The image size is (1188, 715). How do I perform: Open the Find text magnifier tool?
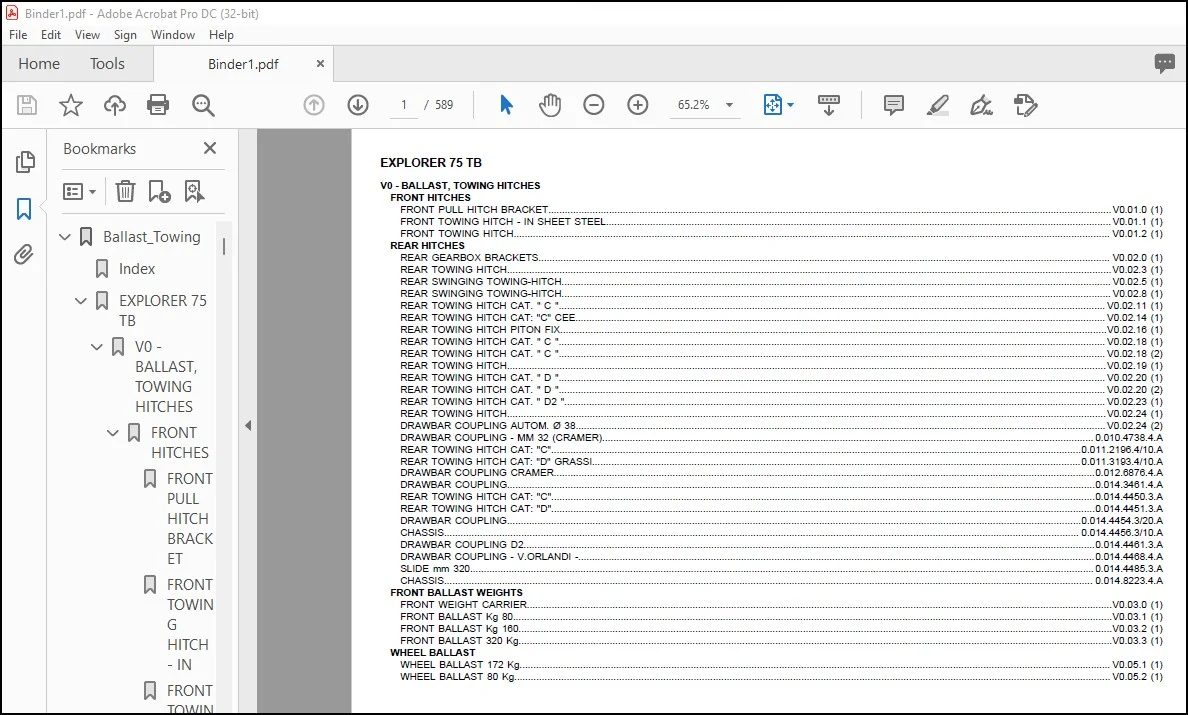point(203,105)
